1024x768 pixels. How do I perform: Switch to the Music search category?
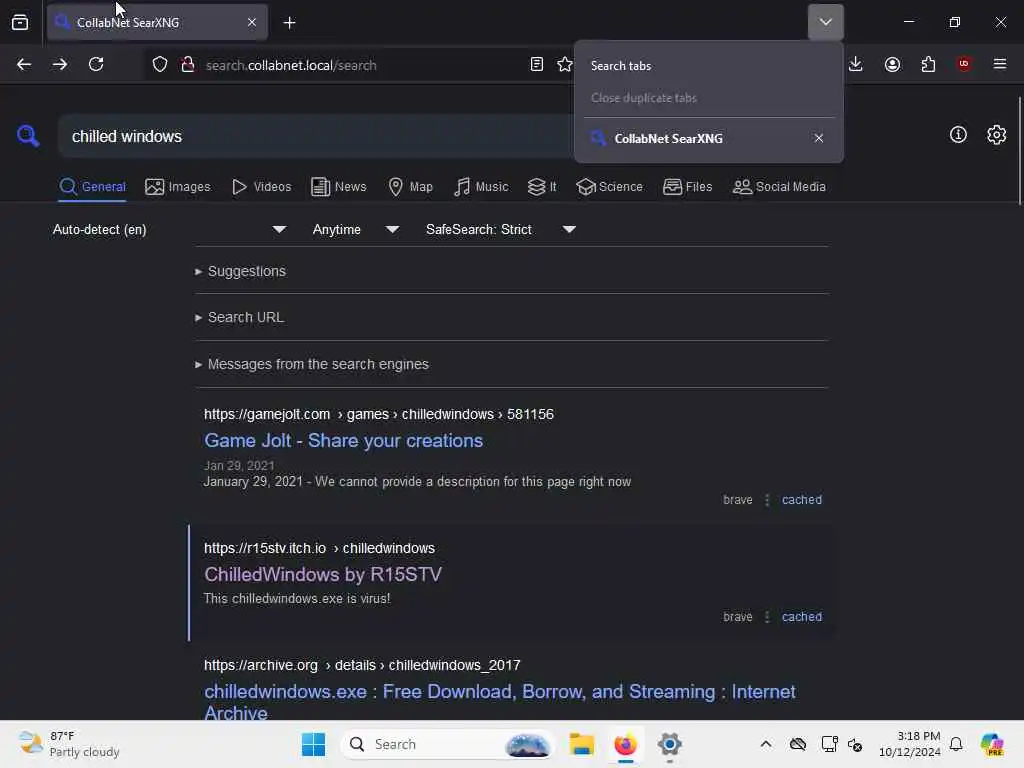[x=481, y=187]
